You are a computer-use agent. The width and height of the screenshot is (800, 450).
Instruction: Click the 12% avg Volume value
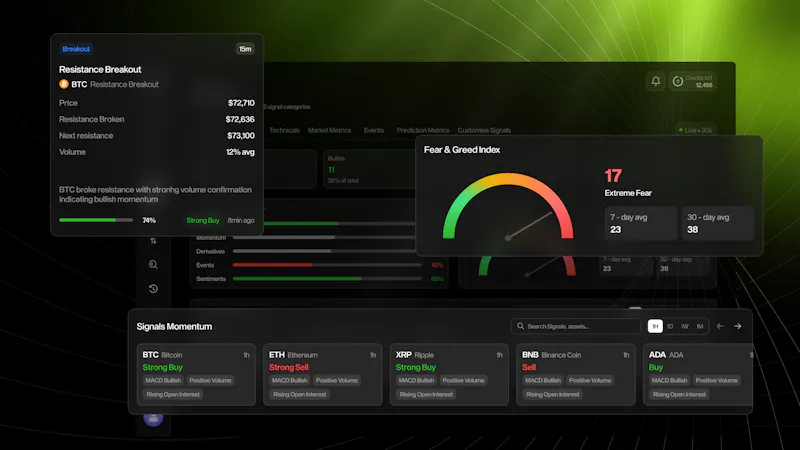click(240, 152)
